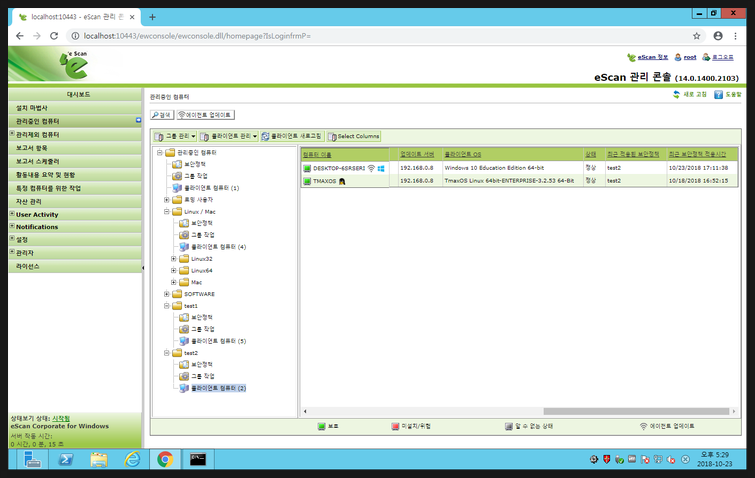The height and width of the screenshot is (478, 755).
Task: Click policy icon under test1
Action: click(x=184, y=318)
